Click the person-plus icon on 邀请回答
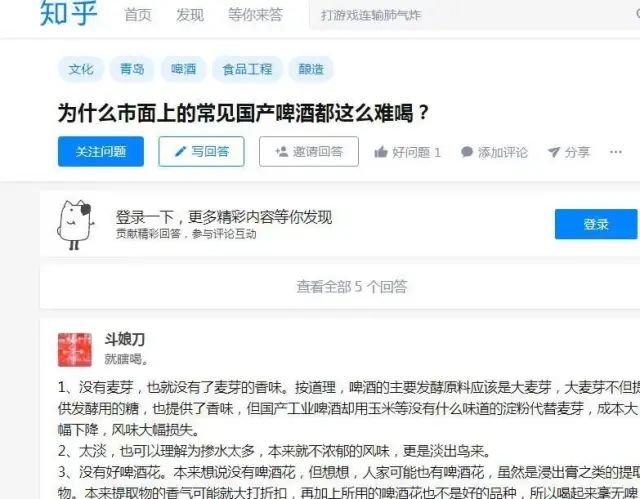Viewport: 640px width, 499px height. [x=282, y=152]
